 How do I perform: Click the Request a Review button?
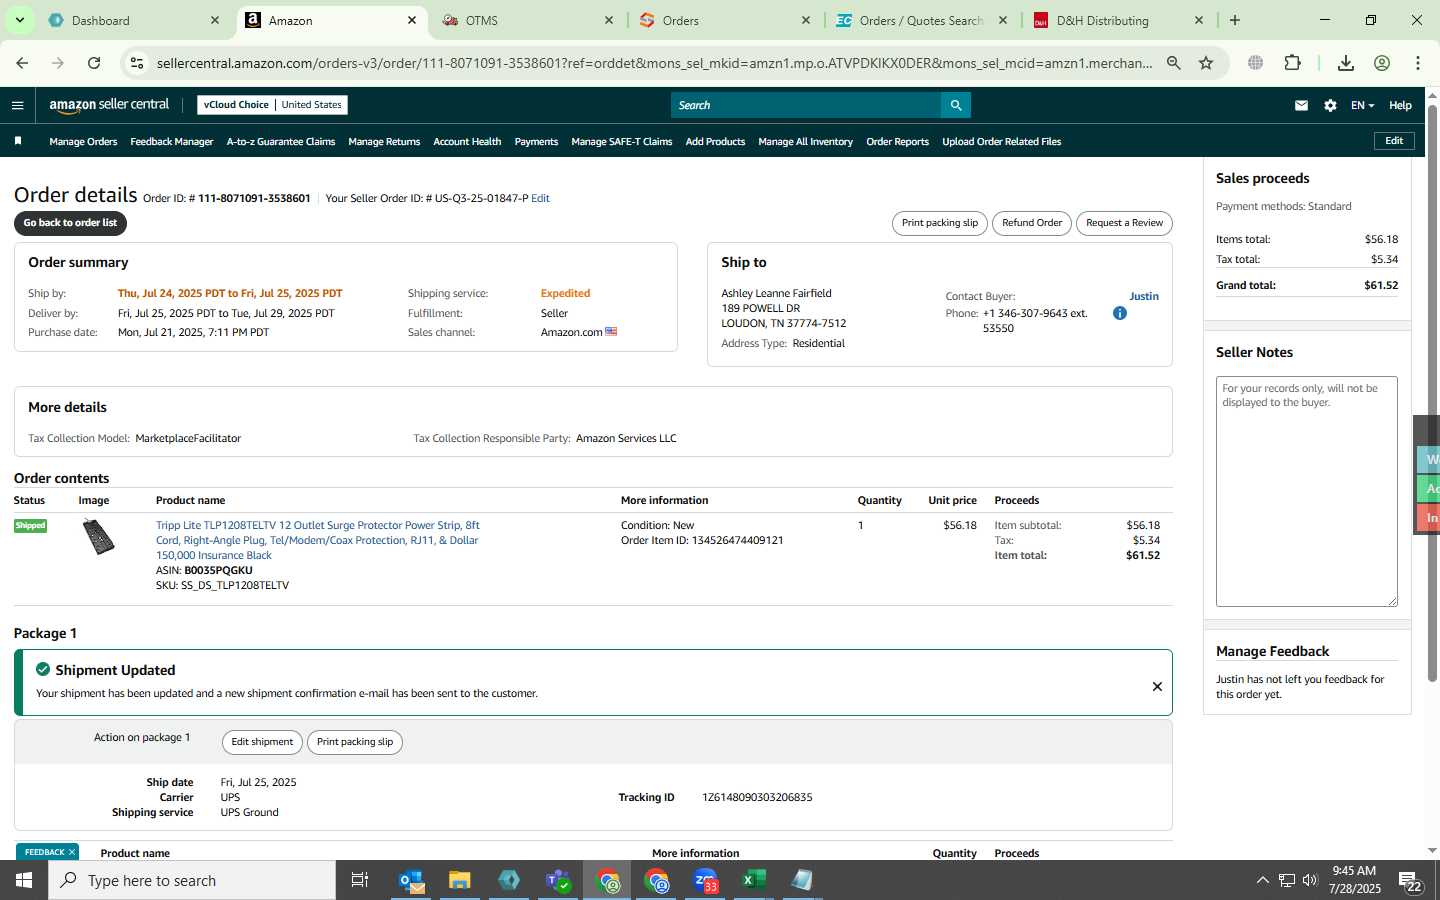point(1124,223)
